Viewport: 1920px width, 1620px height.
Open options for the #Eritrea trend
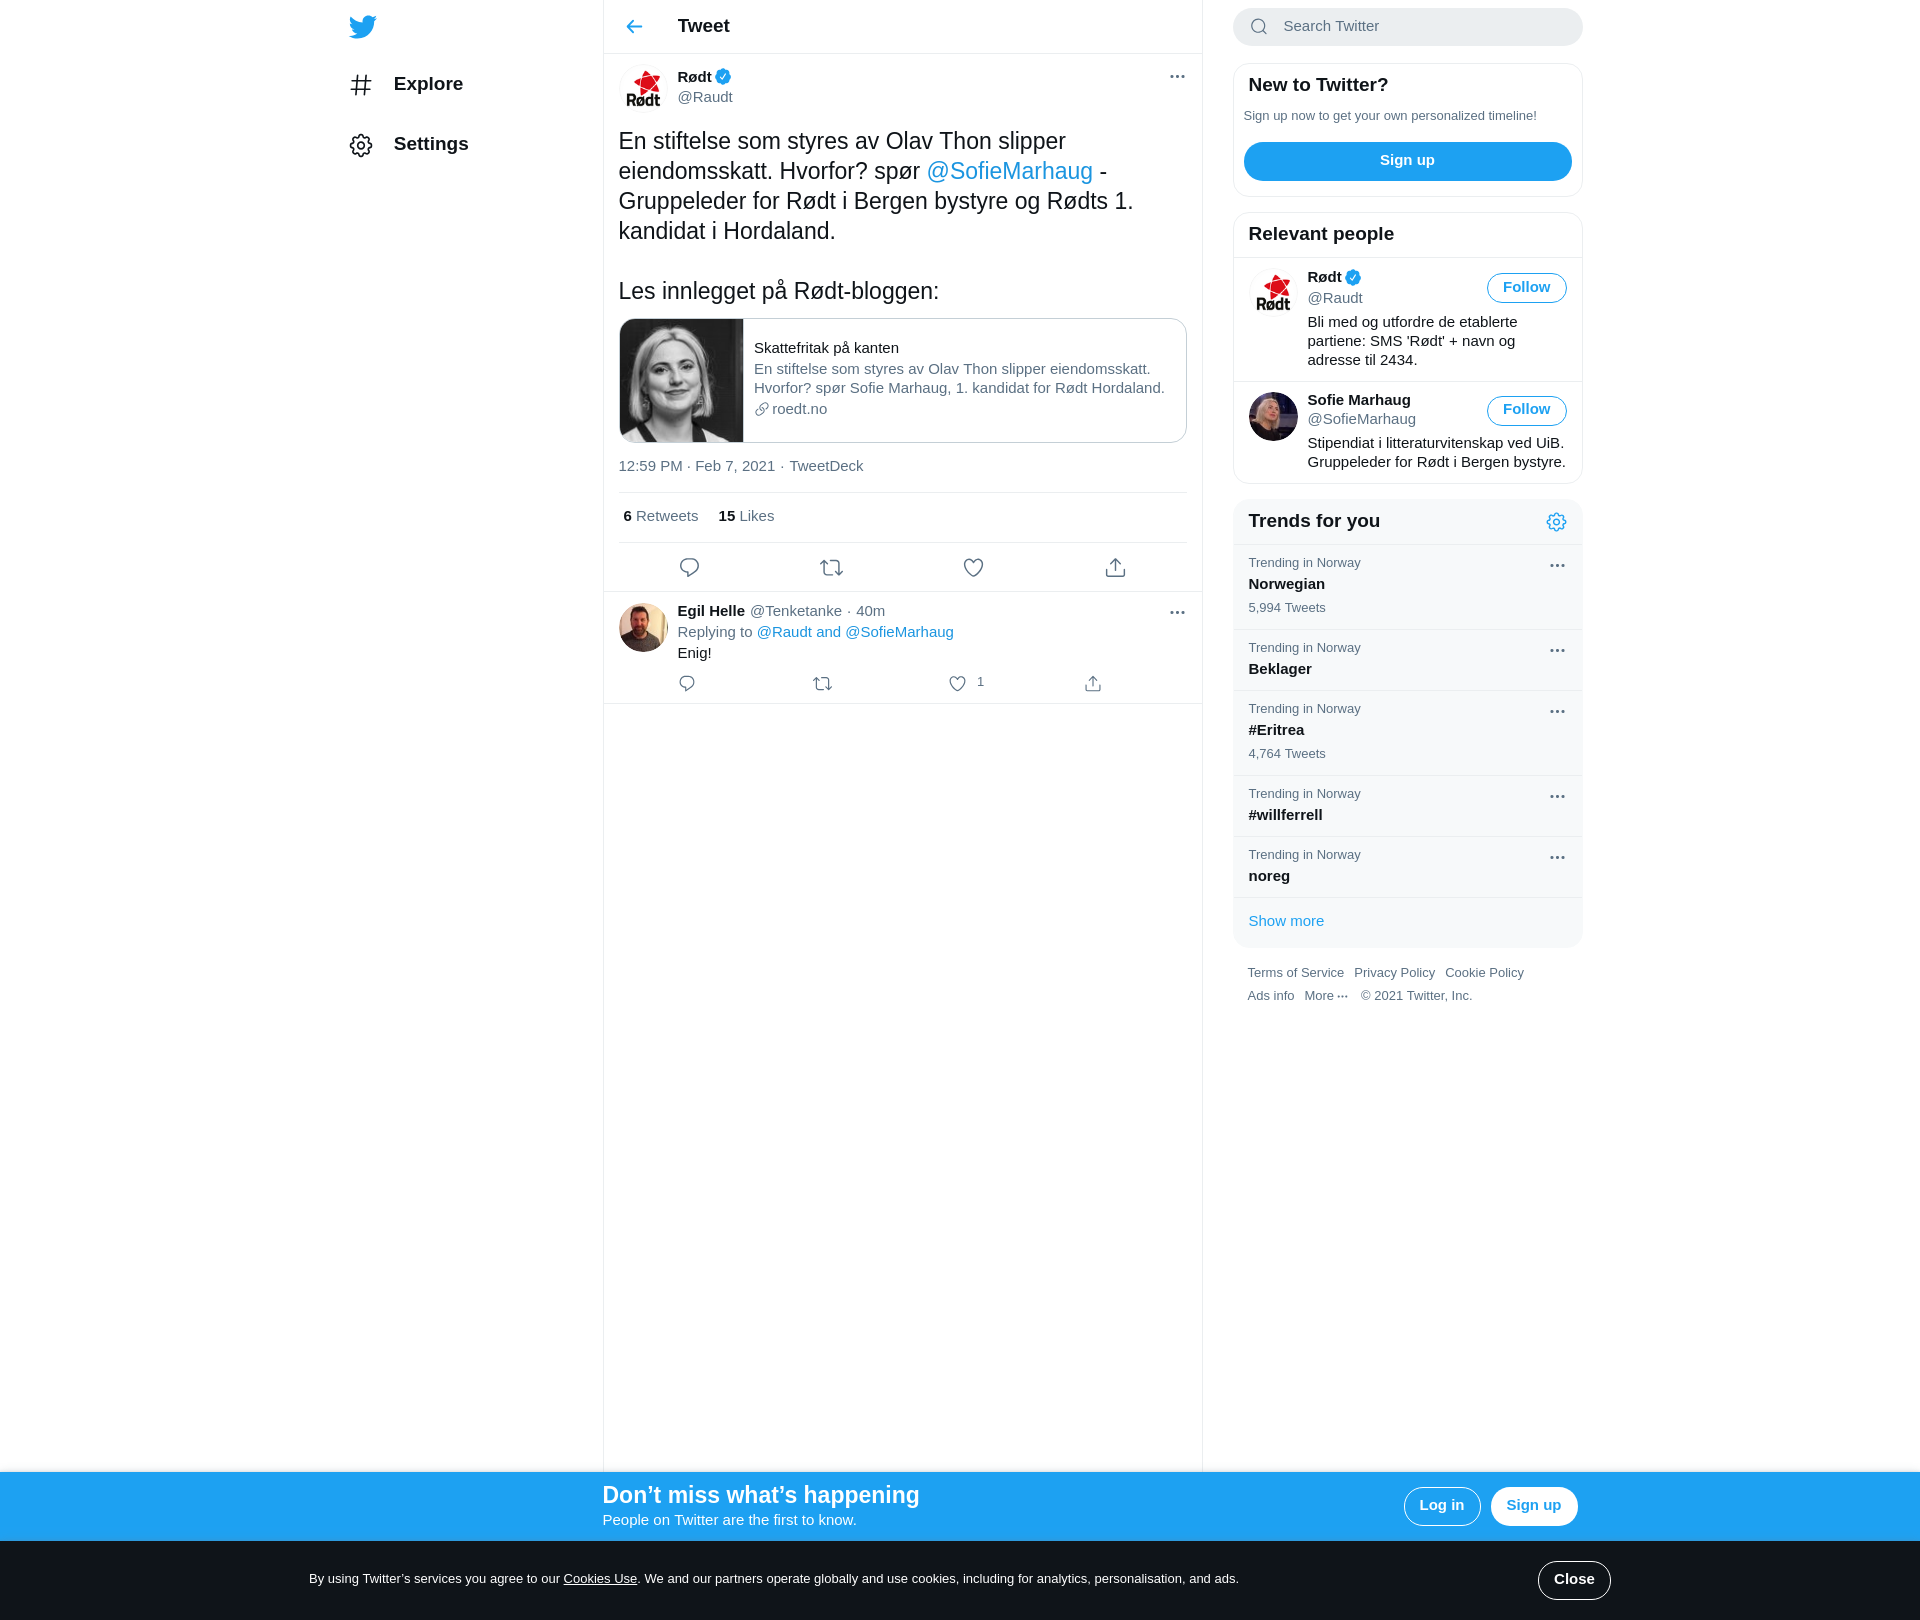click(x=1557, y=712)
